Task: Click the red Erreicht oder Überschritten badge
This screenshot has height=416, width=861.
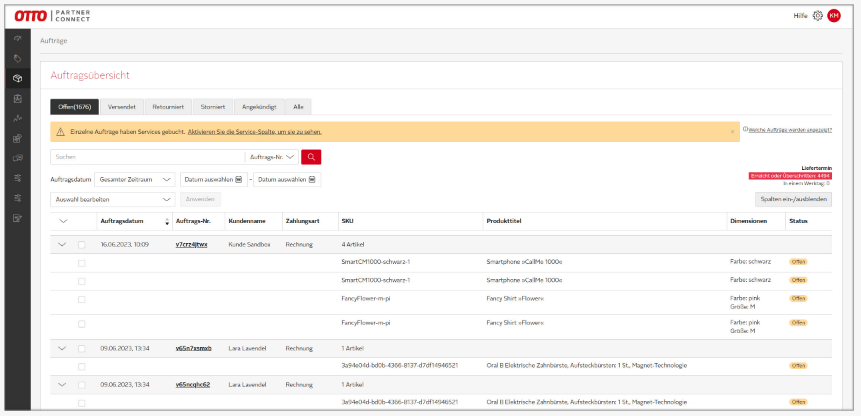Action: coord(790,176)
